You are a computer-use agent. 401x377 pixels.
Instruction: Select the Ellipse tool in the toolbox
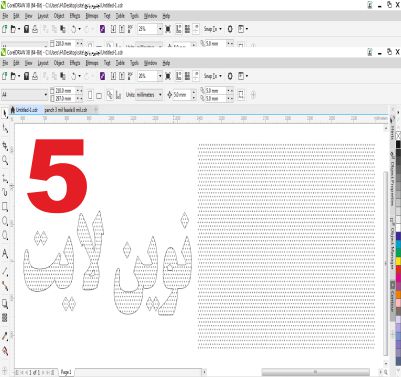point(5,221)
